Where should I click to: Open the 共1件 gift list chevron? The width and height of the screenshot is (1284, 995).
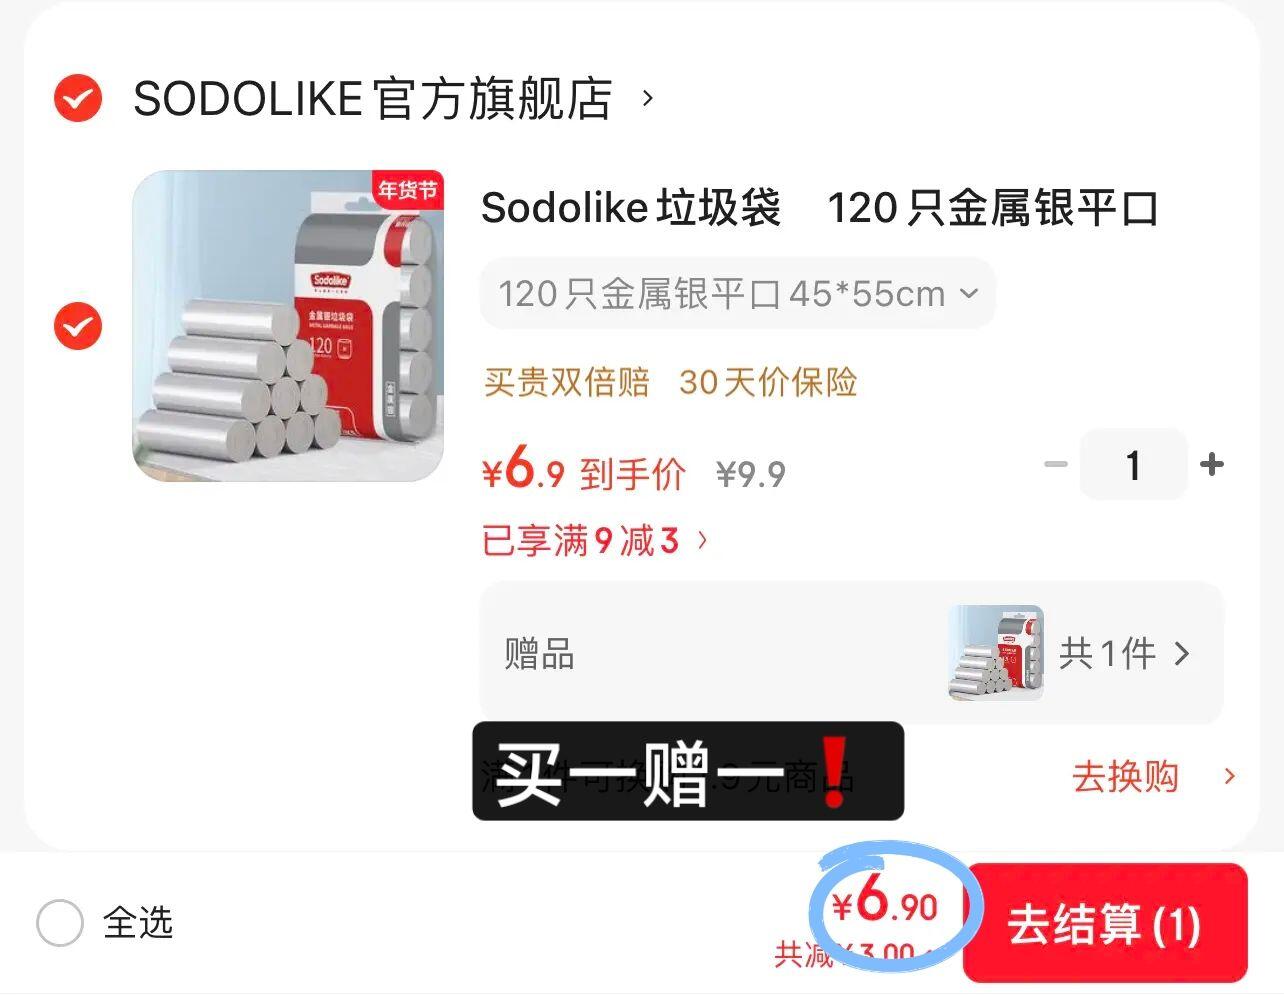tap(1182, 654)
